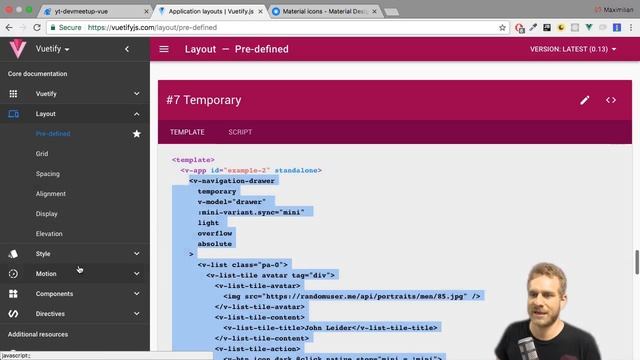Reload the current page

(37, 27)
